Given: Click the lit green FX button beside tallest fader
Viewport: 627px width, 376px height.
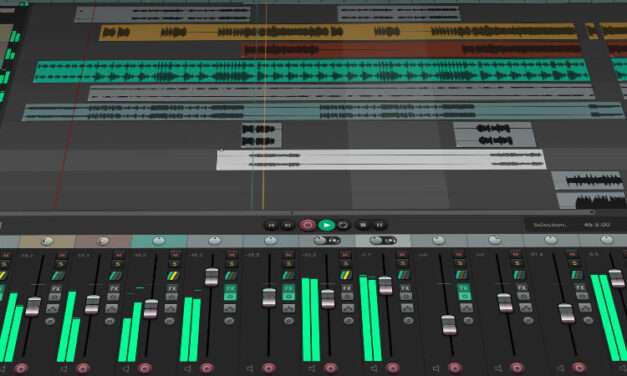Looking at the screenshot, I should (230, 288).
